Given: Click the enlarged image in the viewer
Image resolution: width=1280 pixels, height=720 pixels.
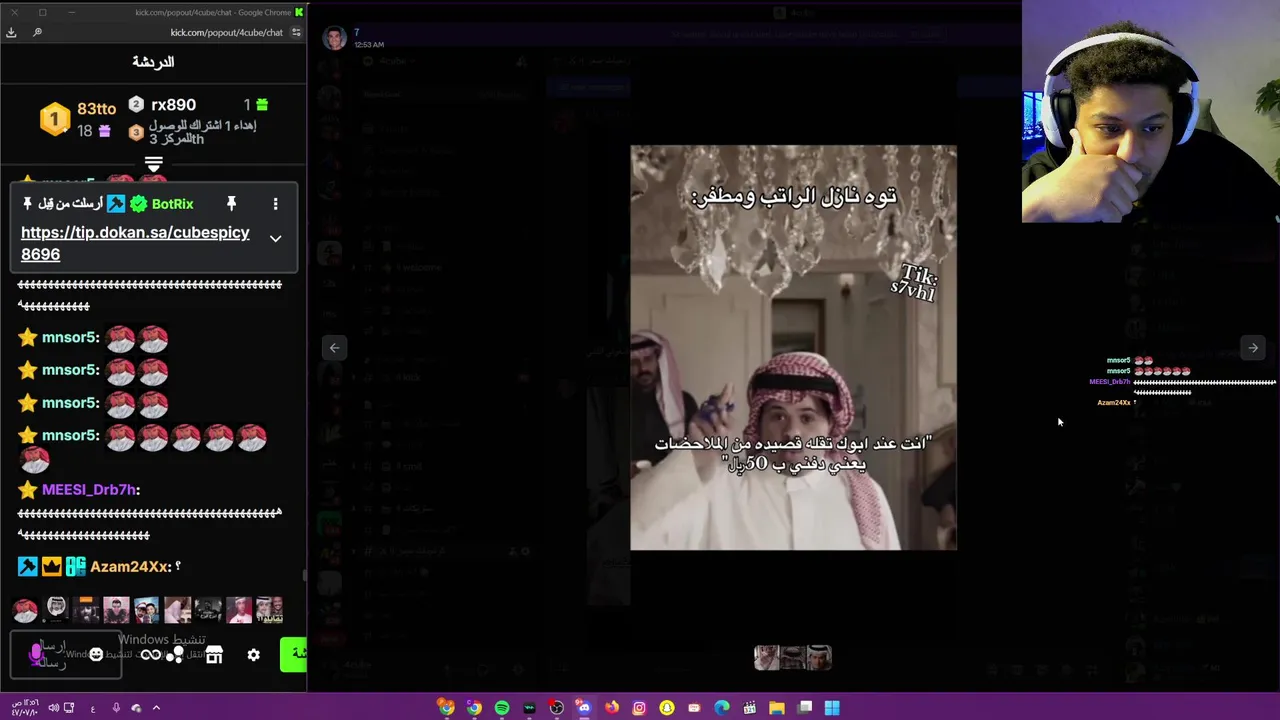Looking at the screenshot, I should click(793, 348).
